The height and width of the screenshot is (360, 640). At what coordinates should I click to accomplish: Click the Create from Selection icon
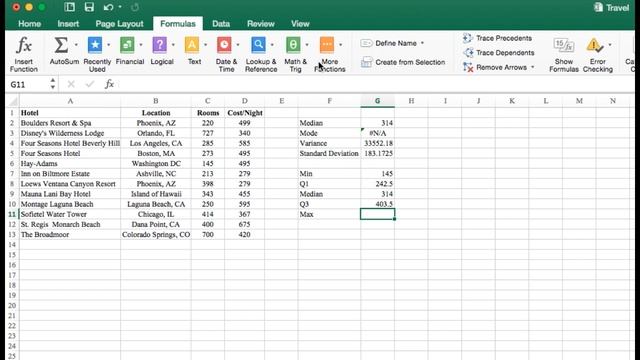click(367, 62)
